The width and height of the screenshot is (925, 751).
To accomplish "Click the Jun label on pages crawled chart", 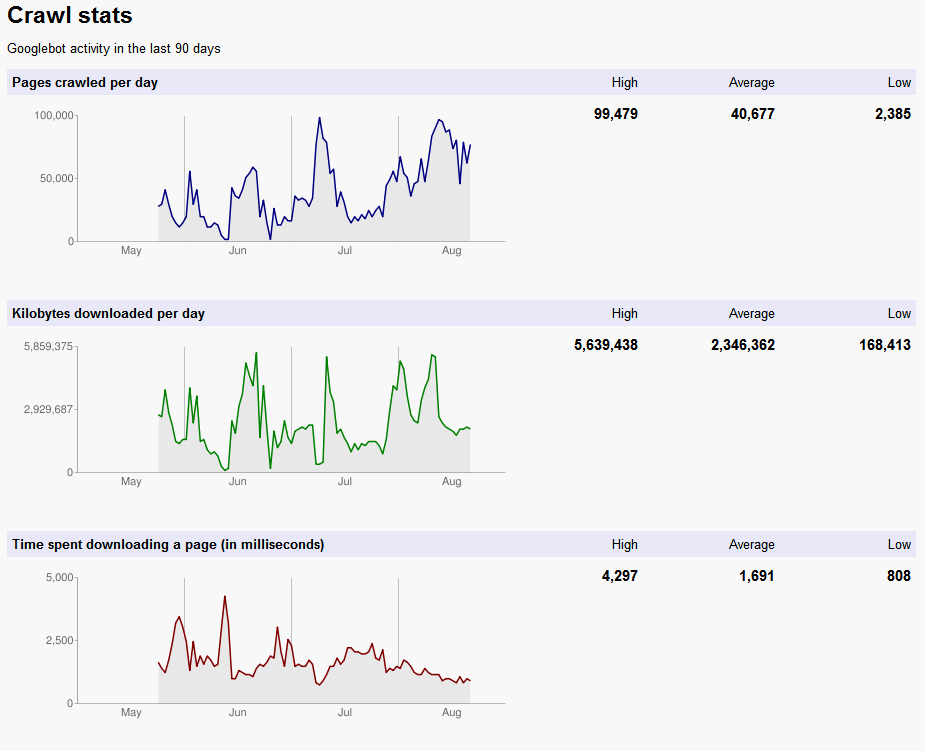I will point(238,251).
